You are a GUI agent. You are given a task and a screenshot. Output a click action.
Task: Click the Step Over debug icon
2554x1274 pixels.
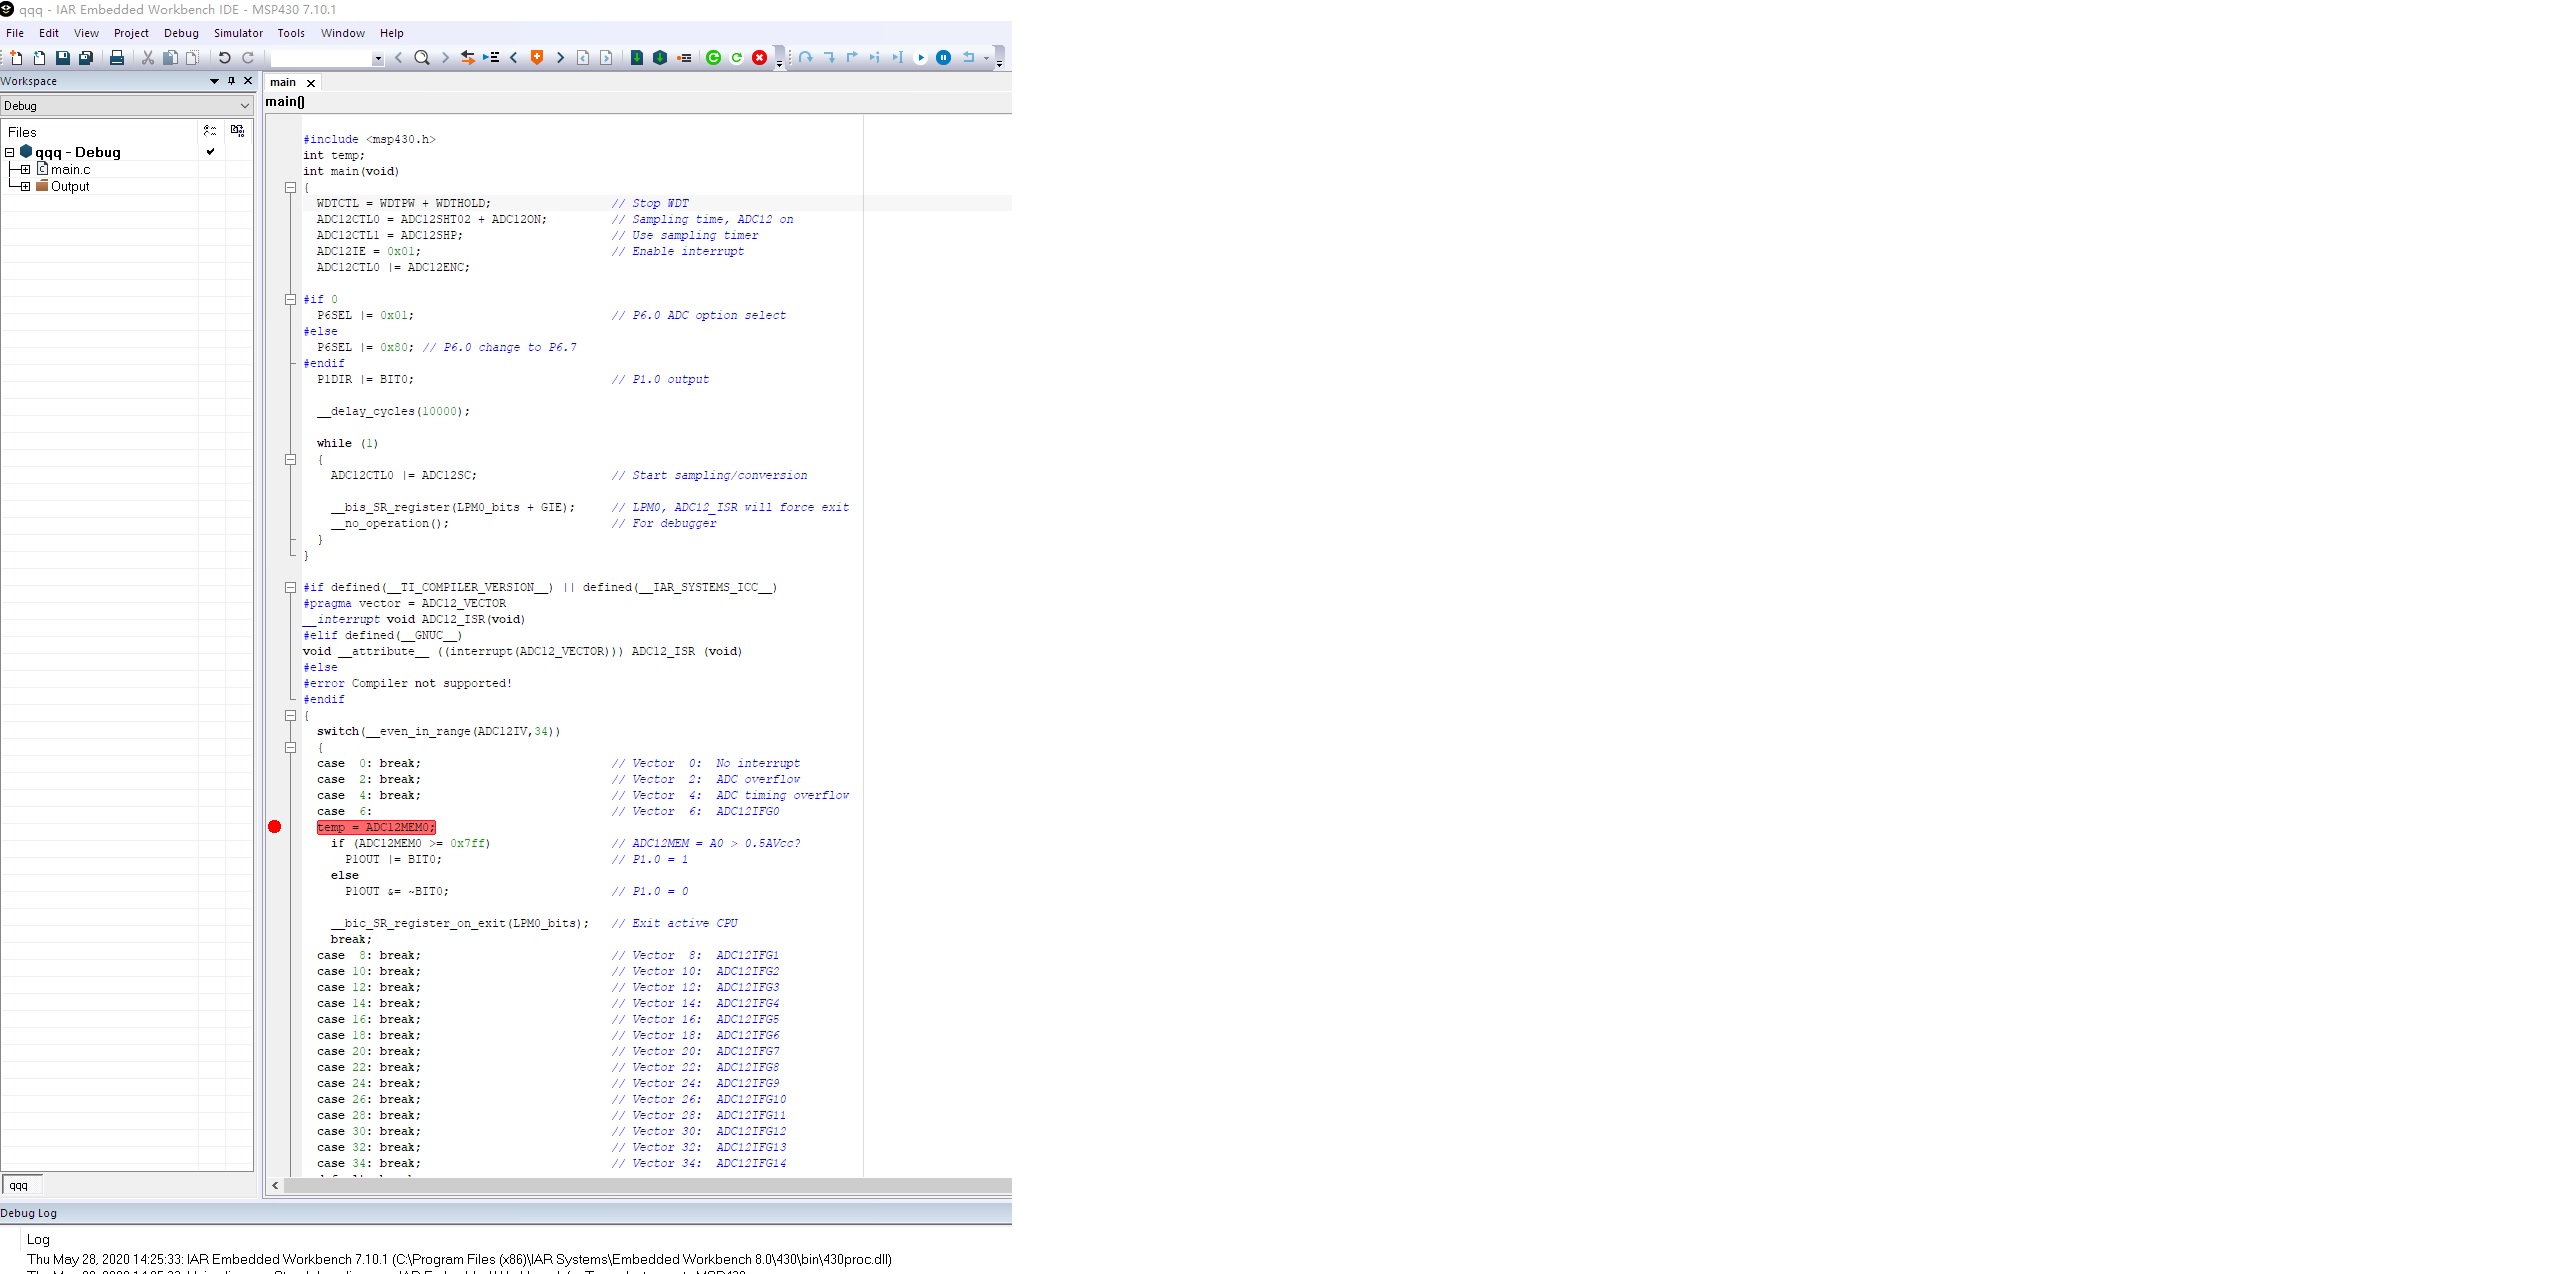click(805, 58)
